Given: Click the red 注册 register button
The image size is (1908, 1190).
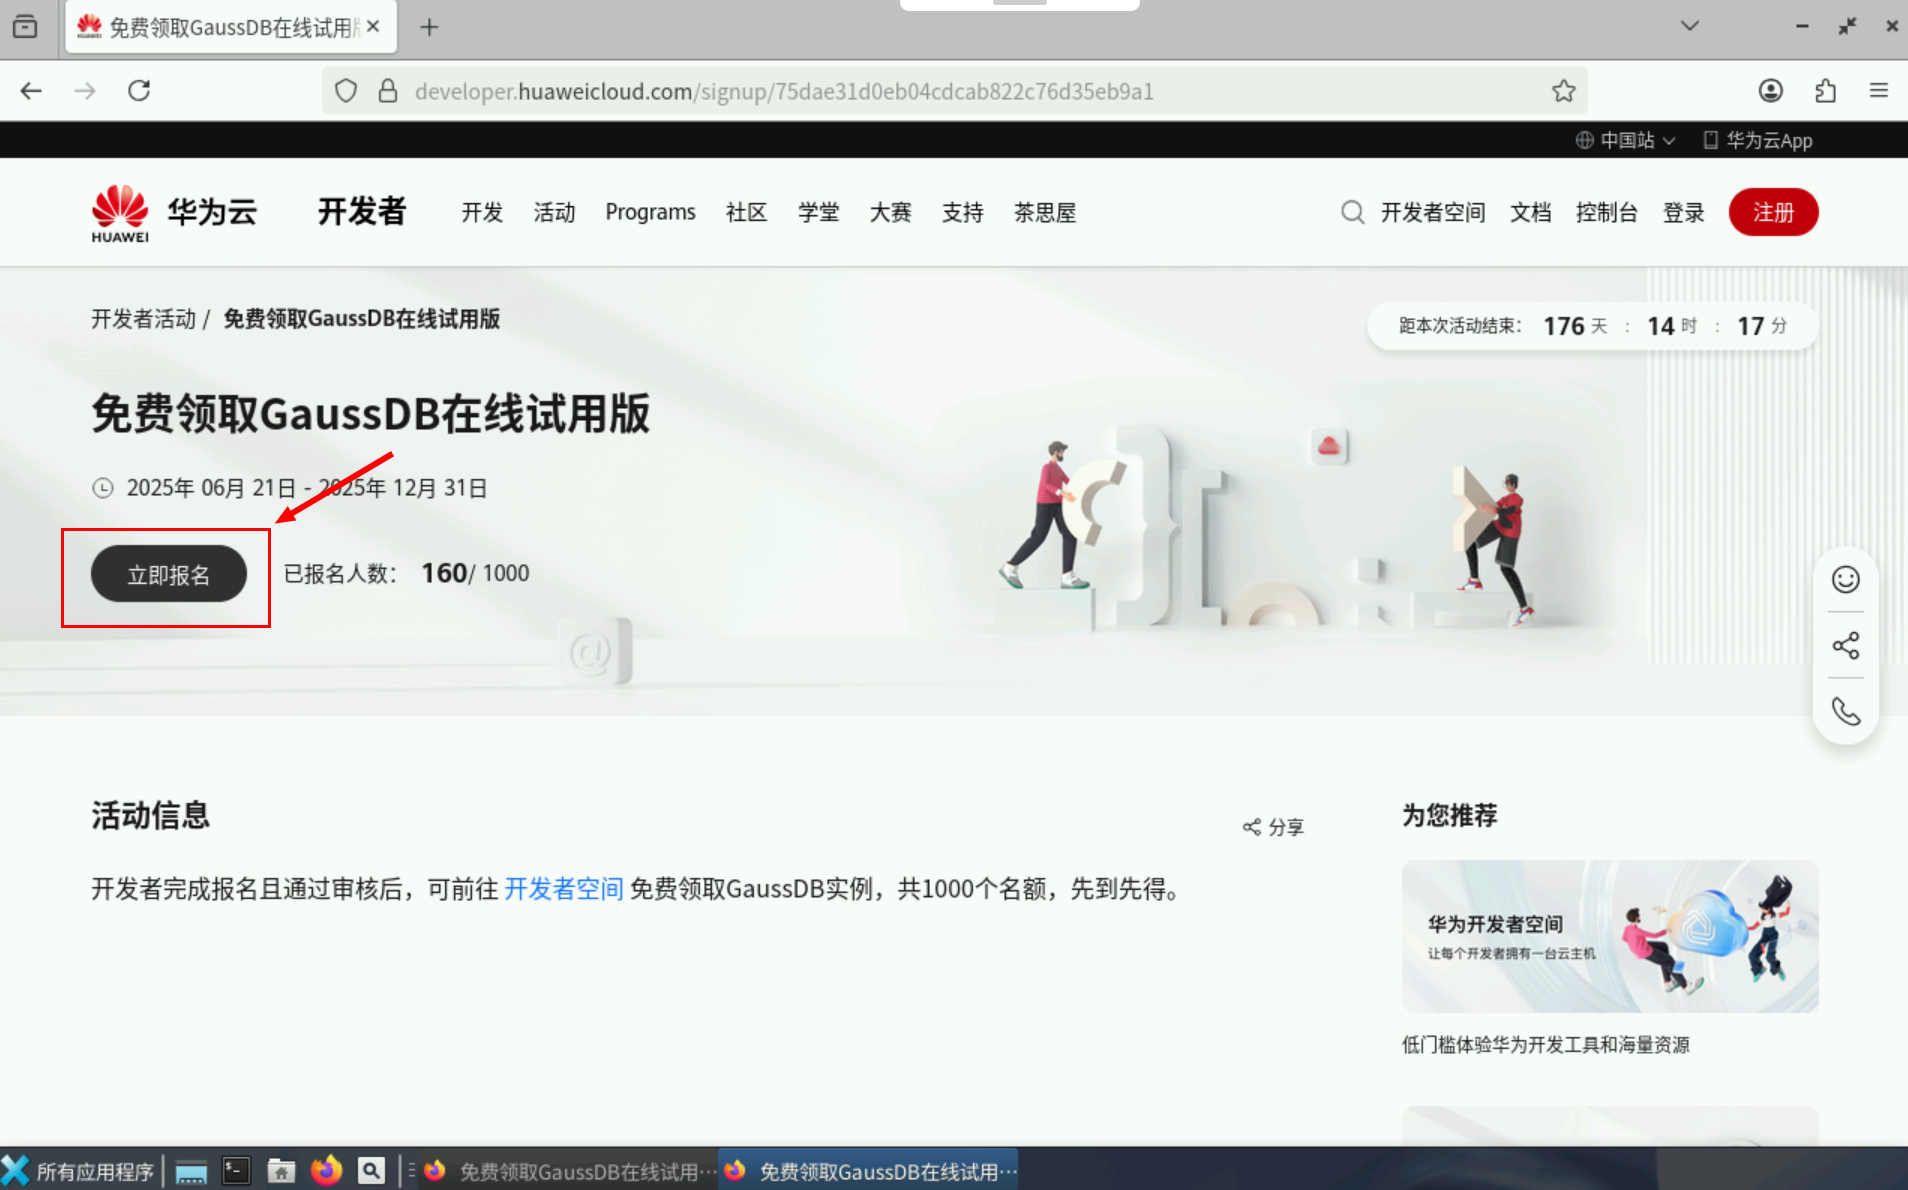Looking at the screenshot, I should click(1772, 212).
